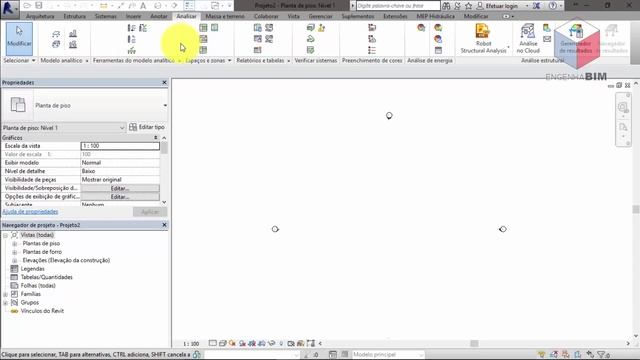Expand the Plantas de piso tree node
The image size is (640, 360).
click(15, 243)
